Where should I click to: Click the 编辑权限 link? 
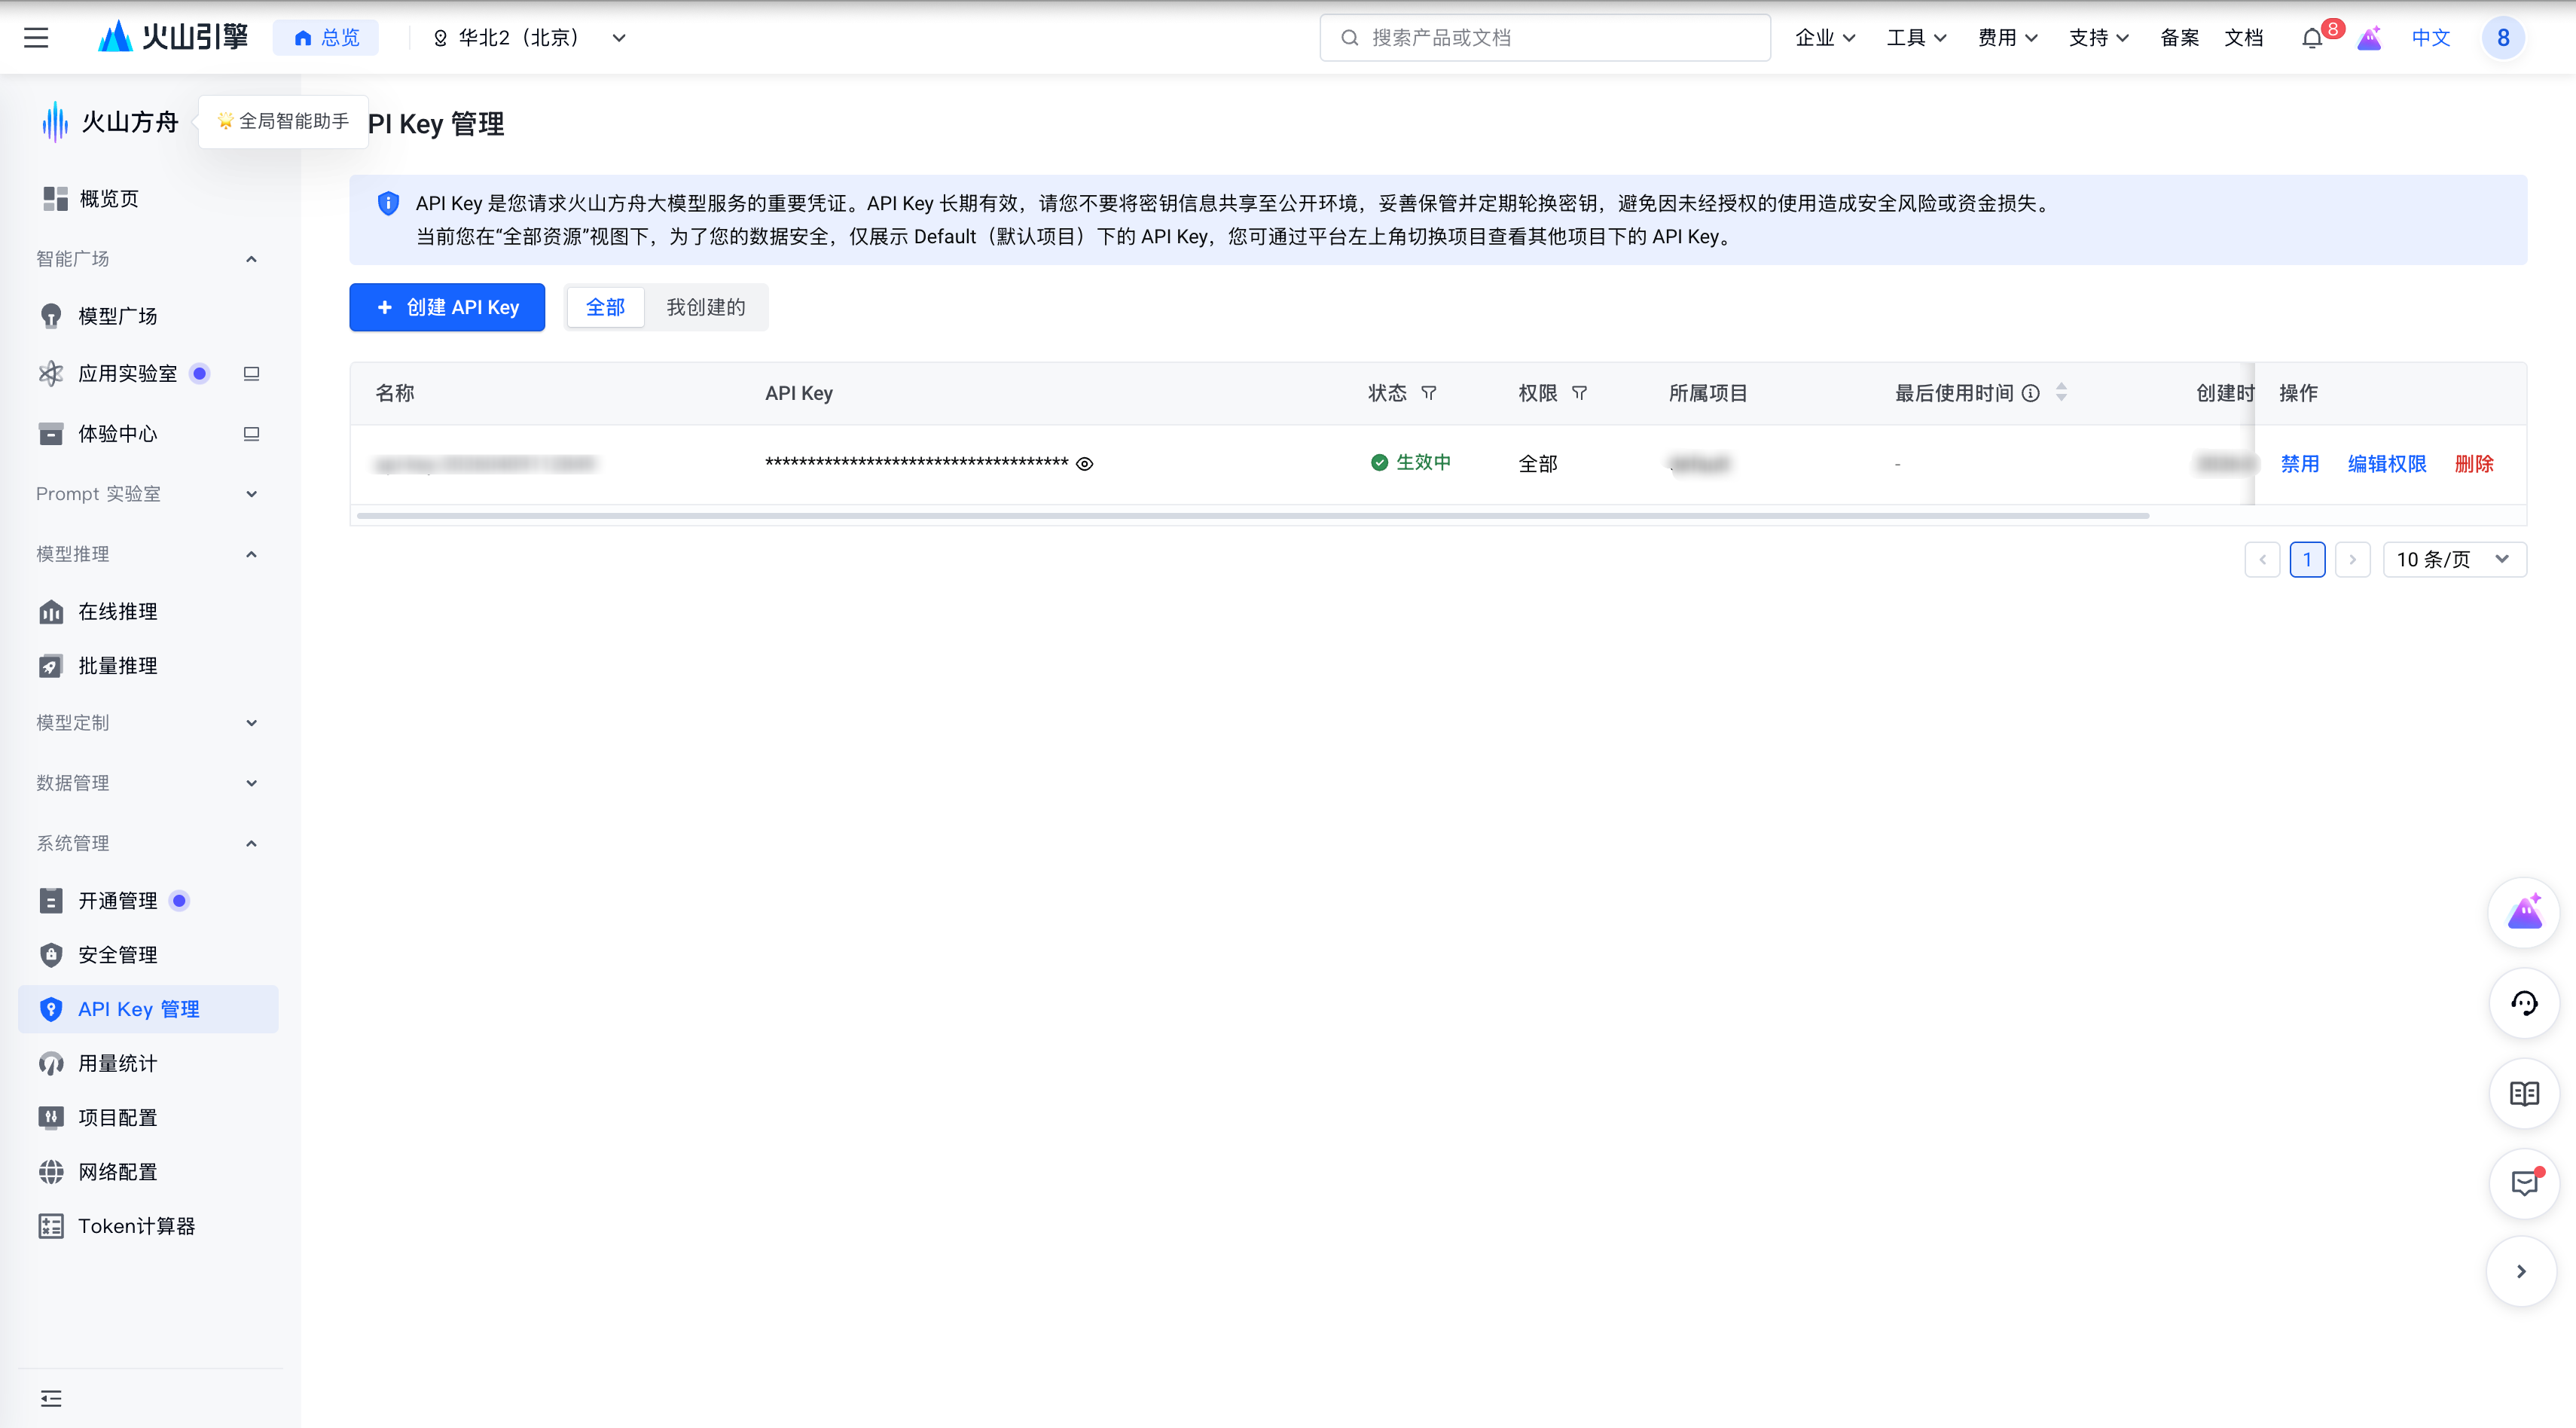(x=2386, y=464)
